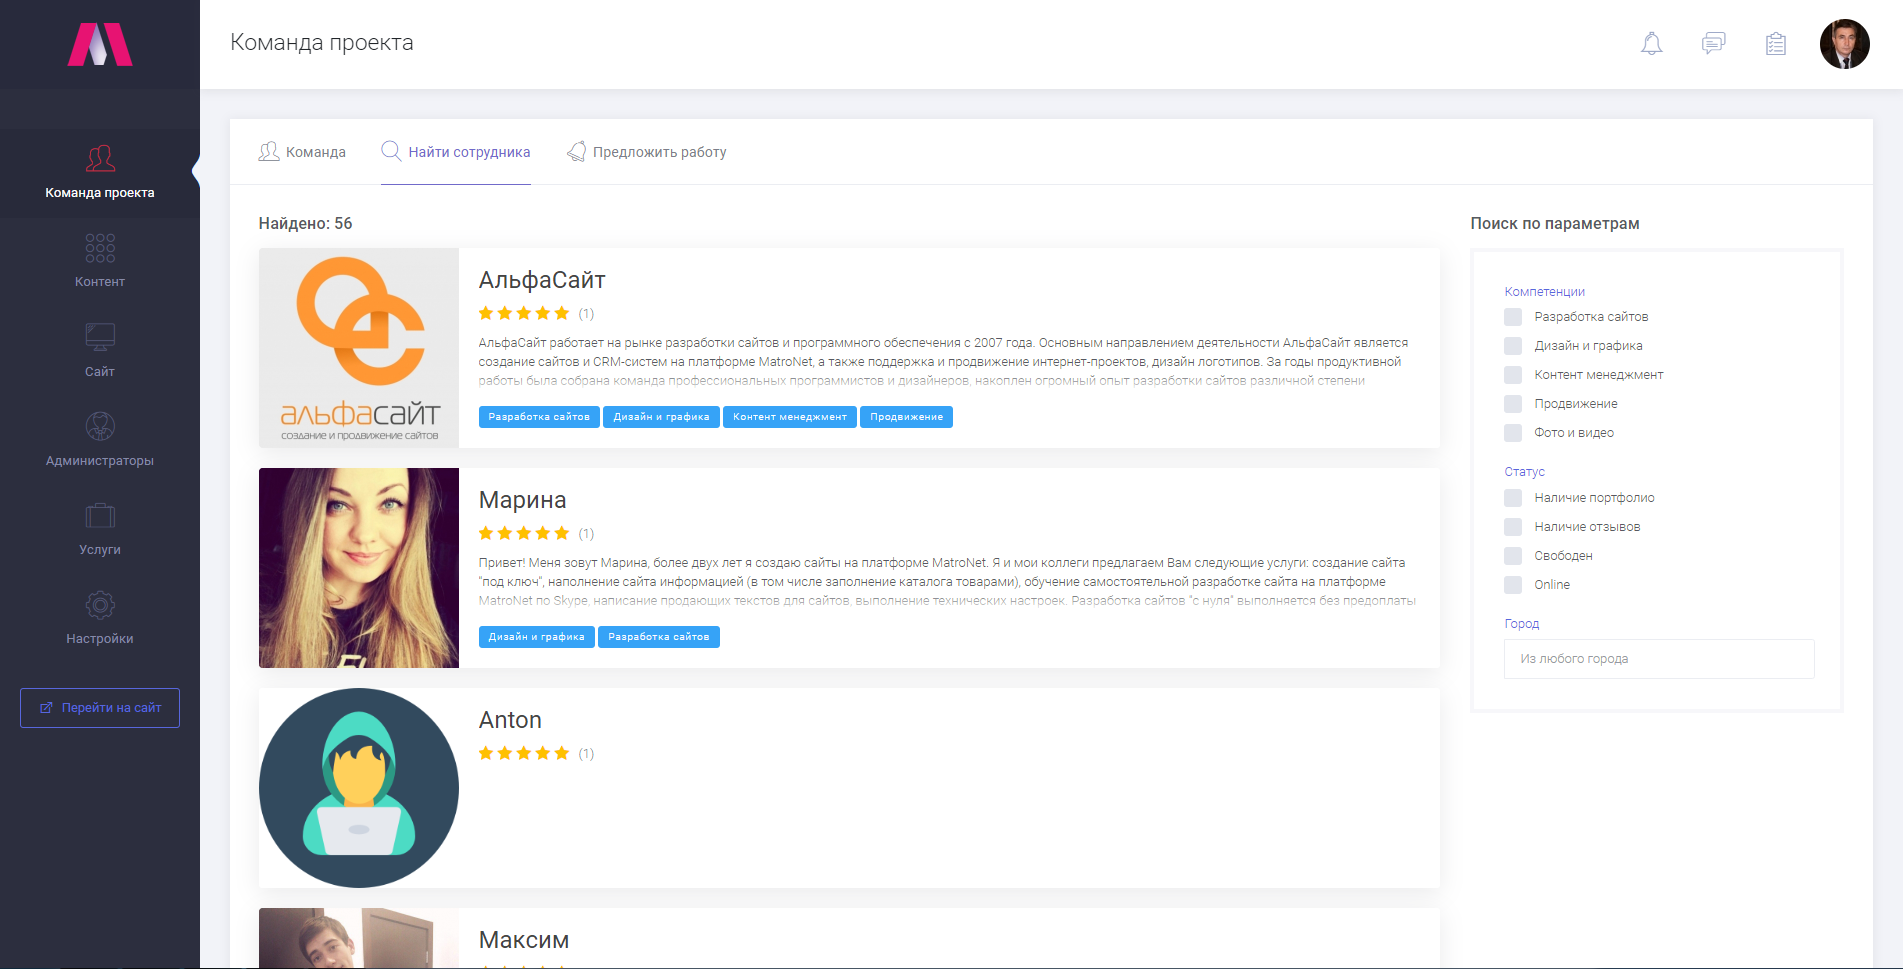
Task: Switch to the Предложить работу tab
Action: point(647,152)
